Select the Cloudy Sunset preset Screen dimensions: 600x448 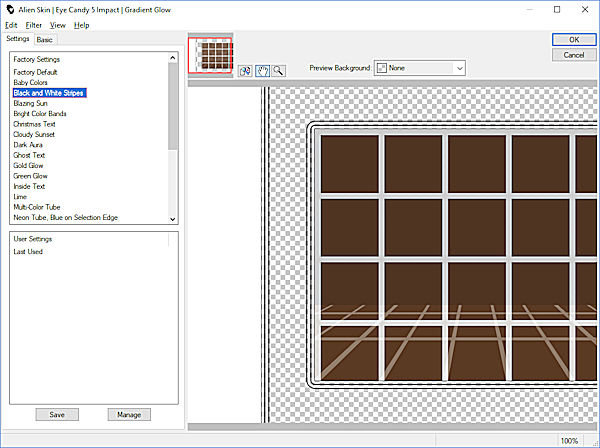34,134
